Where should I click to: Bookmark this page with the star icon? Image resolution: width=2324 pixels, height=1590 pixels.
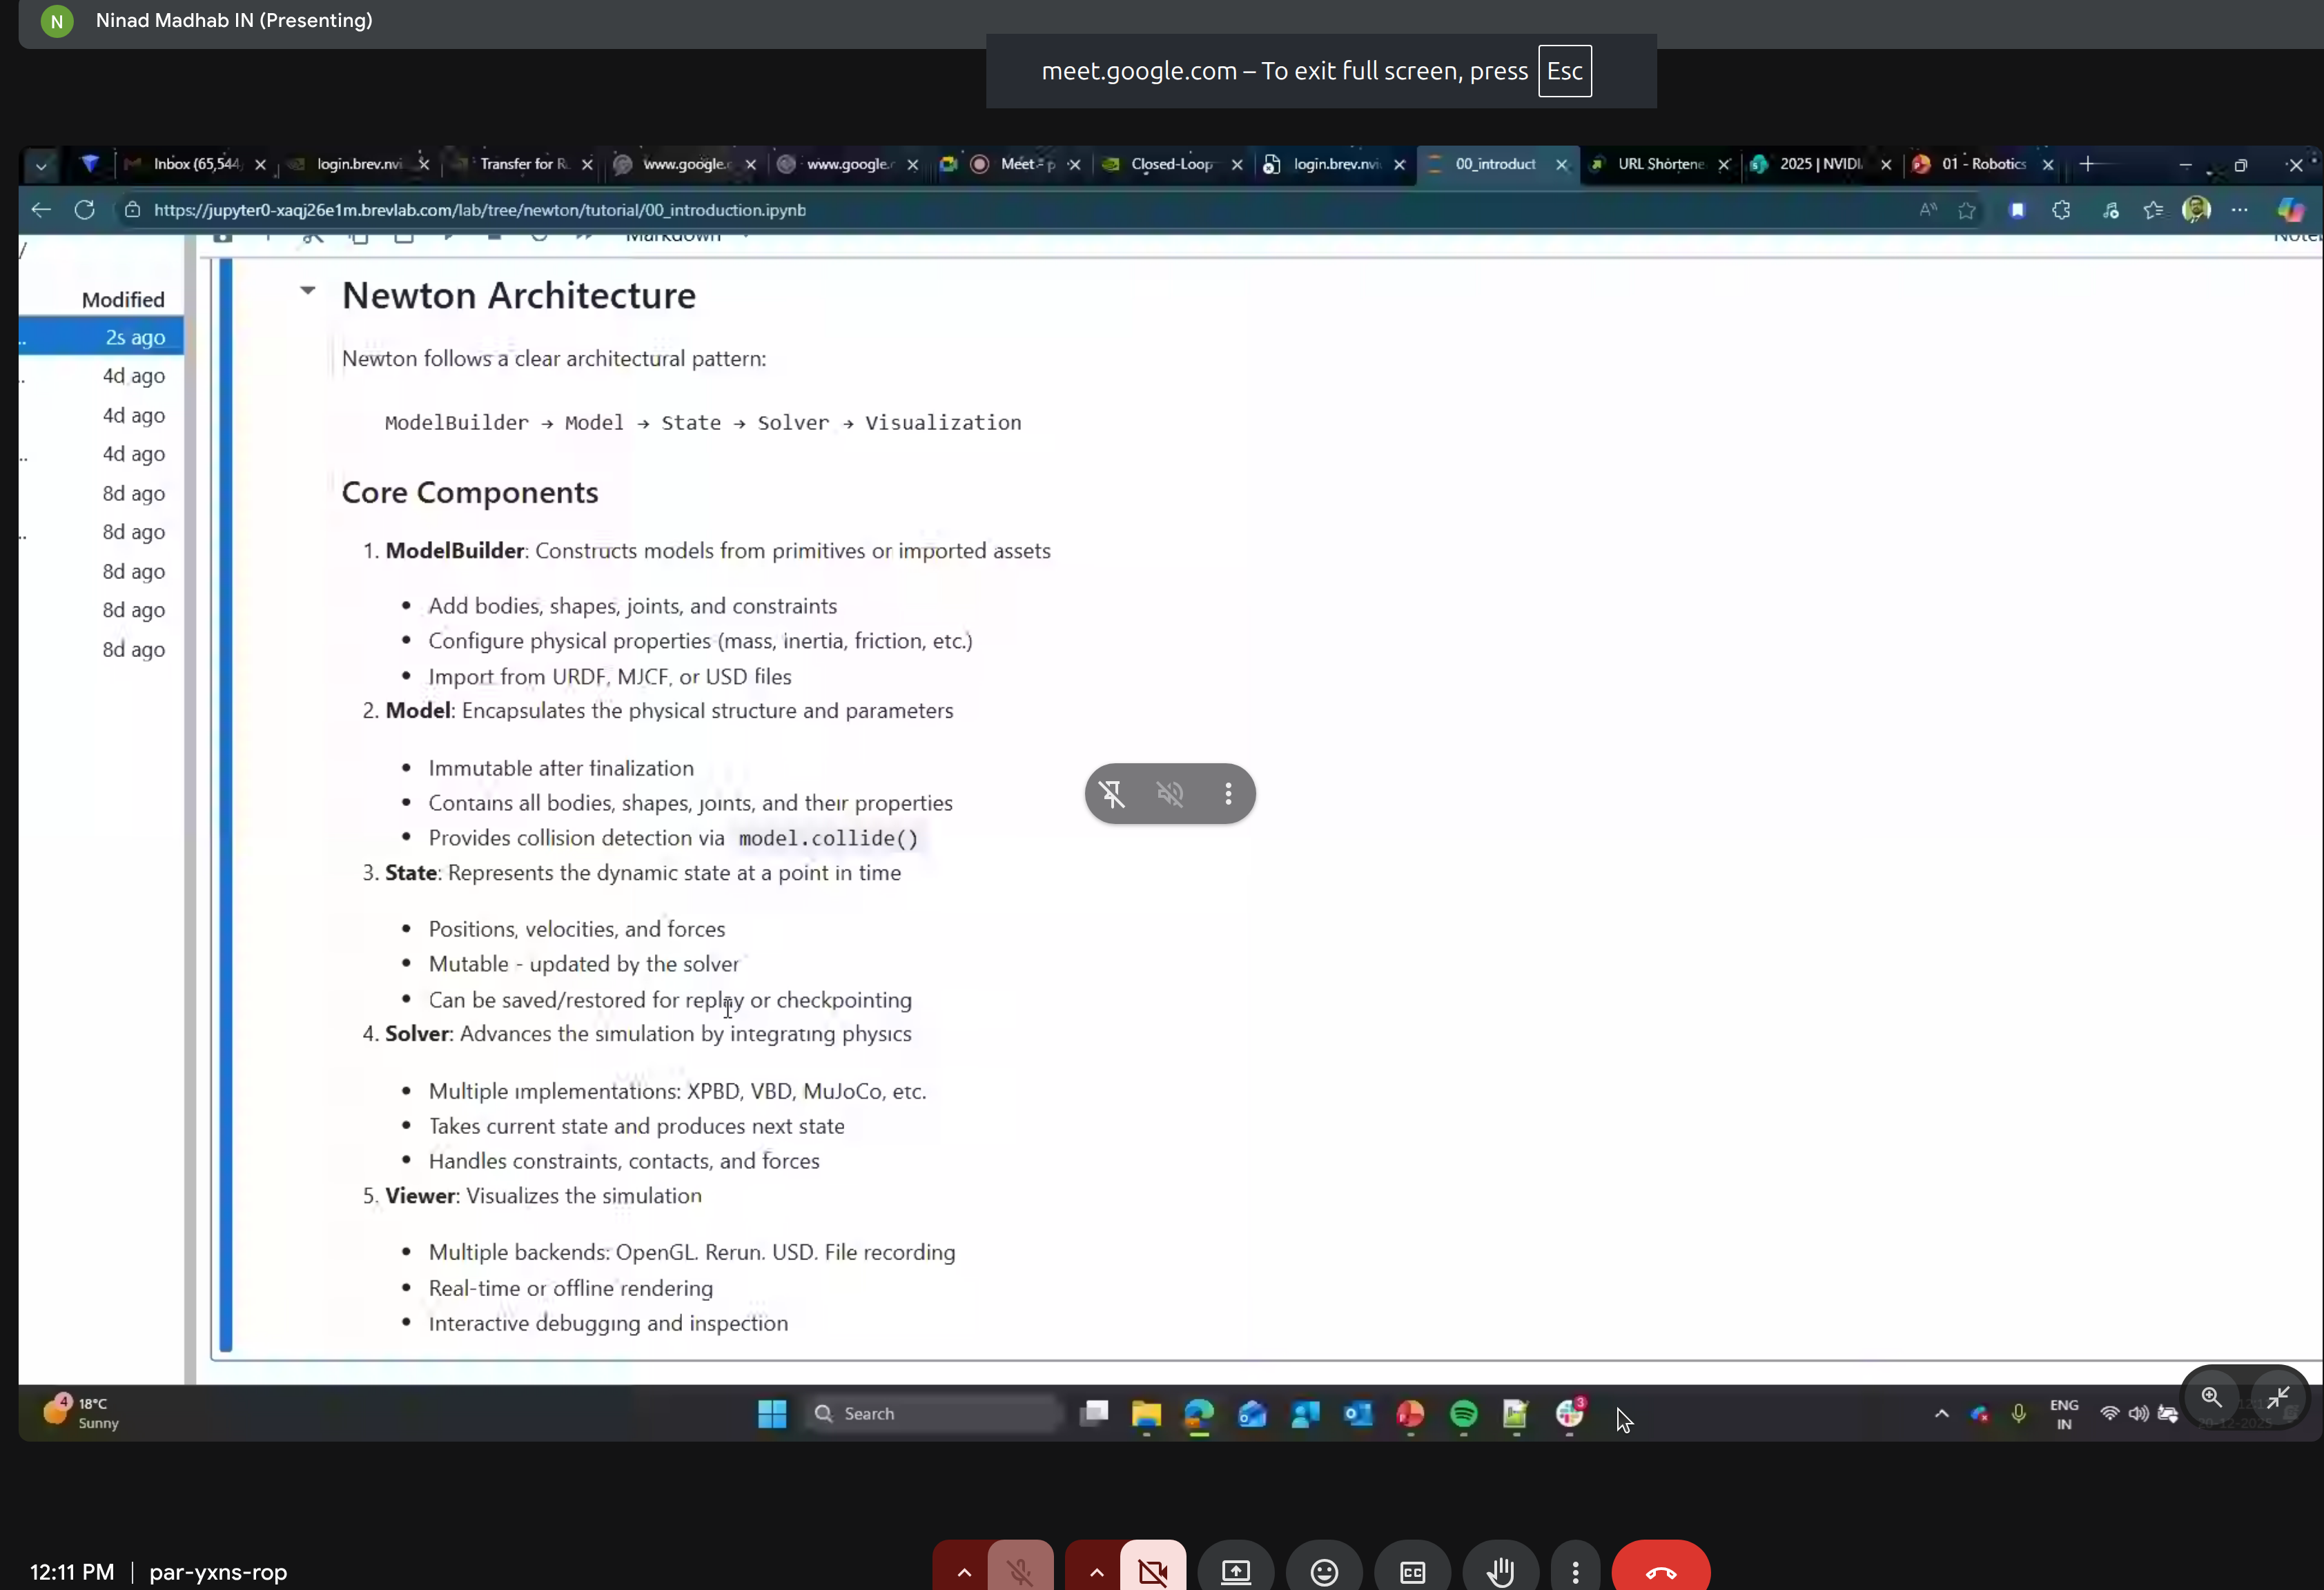pos(1966,210)
